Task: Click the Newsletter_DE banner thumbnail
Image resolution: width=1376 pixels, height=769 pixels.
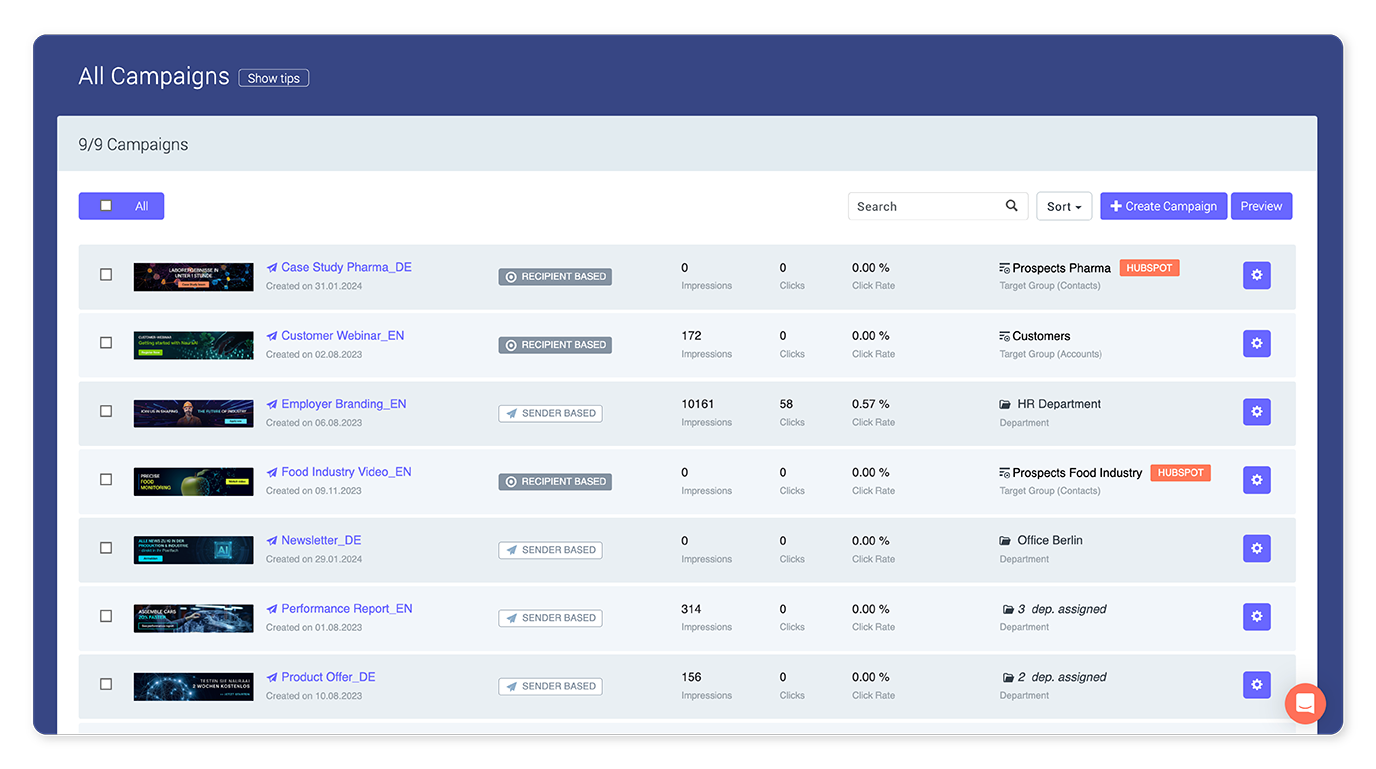Action: point(193,549)
